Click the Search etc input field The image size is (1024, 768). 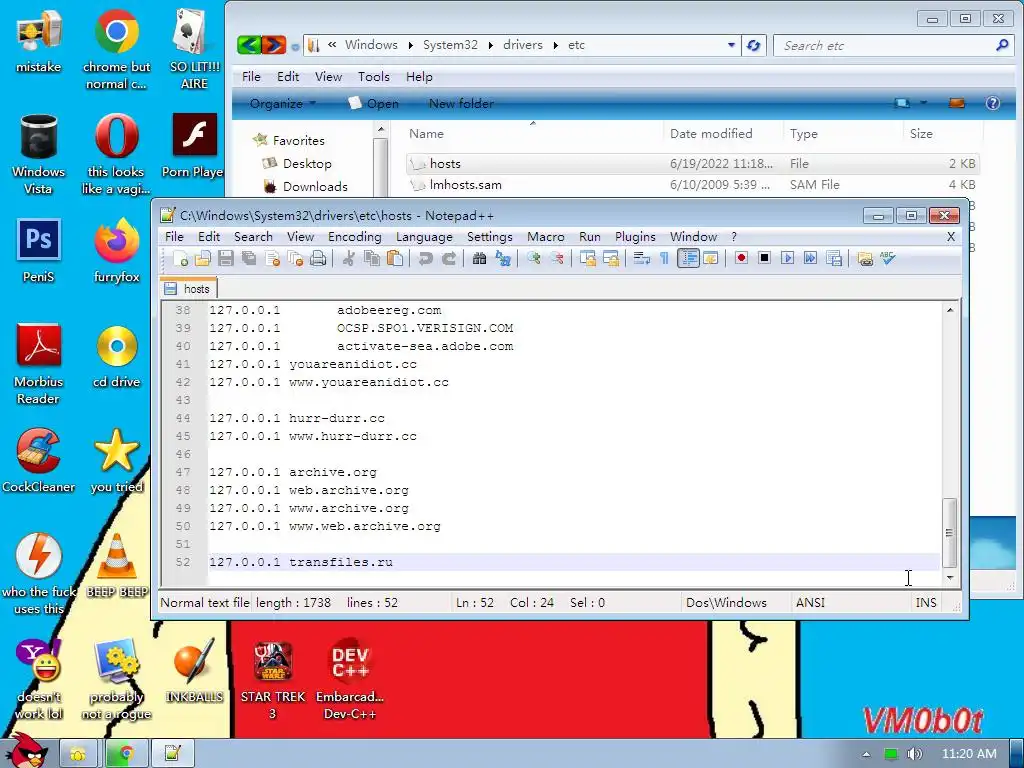[886, 45]
